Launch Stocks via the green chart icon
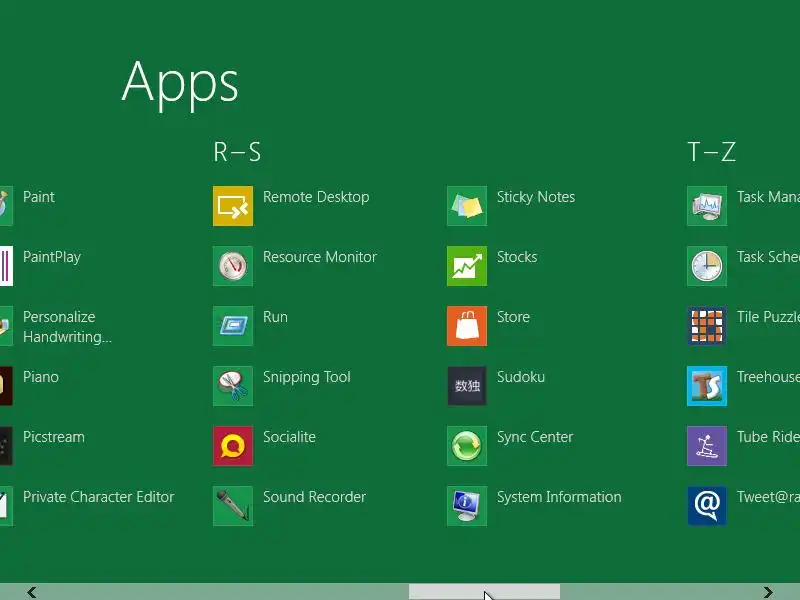This screenshot has height=600, width=800. click(x=467, y=266)
